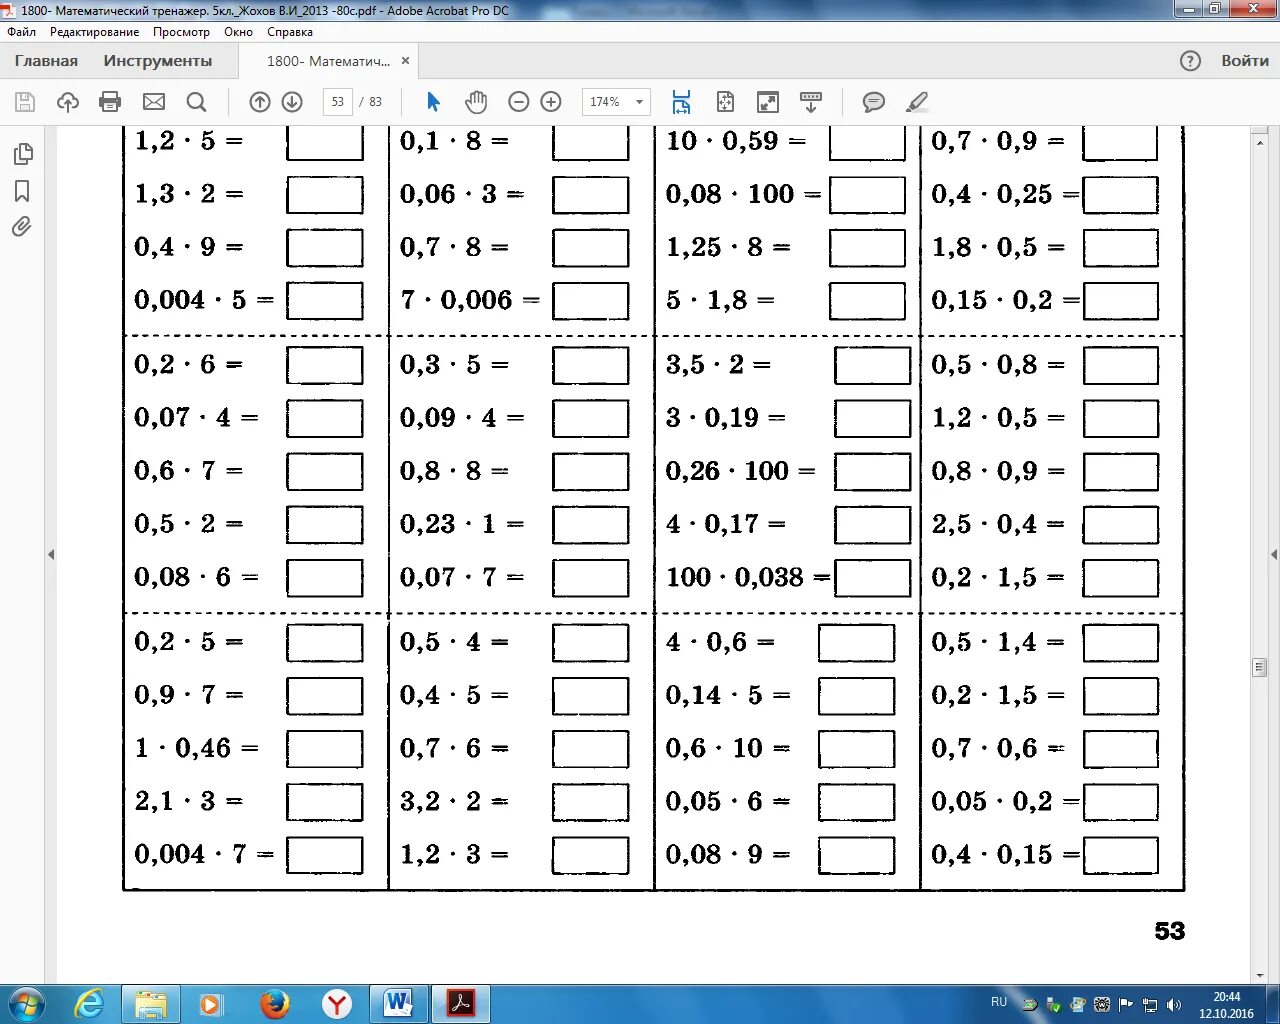Click the expression 1,25 · 8 =
This screenshot has height=1024, width=1280.
[x=728, y=247]
